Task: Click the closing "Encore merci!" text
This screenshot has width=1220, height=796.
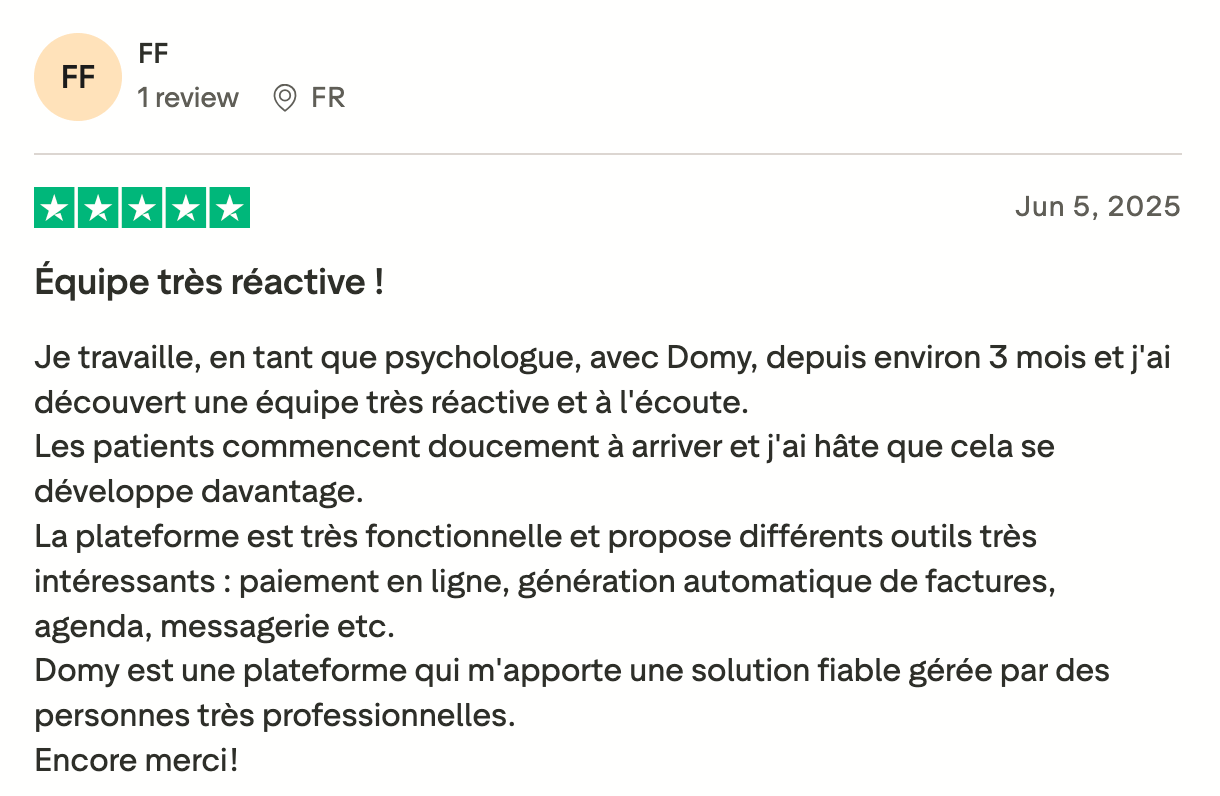Action: click(137, 761)
